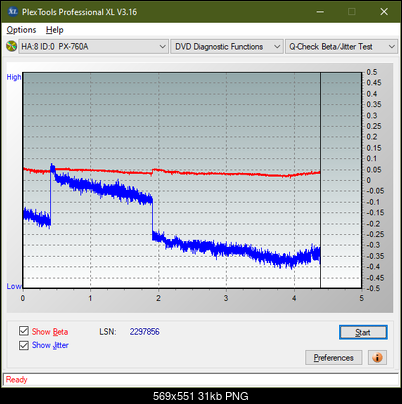The height and width of the screenshot is (404, 402).
Task: Click the High label on the graph axis
Action: click(14, 77)
